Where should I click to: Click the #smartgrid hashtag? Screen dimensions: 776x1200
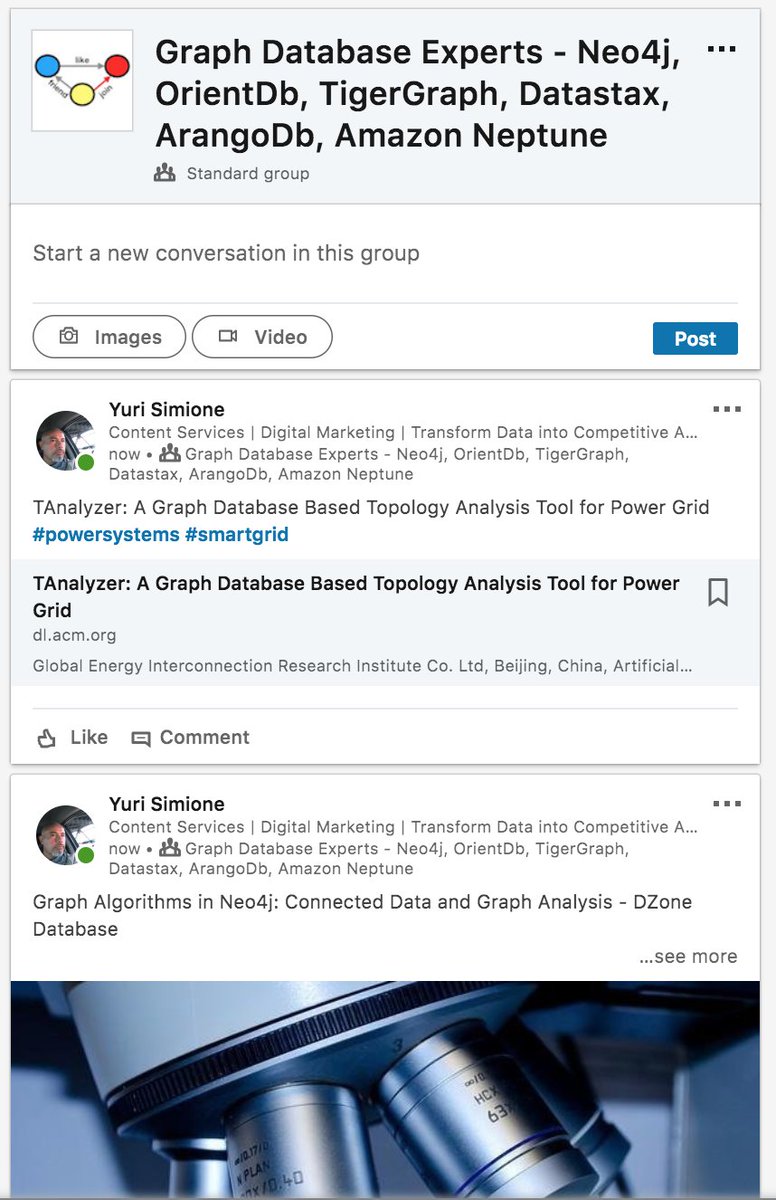(237, 534)
